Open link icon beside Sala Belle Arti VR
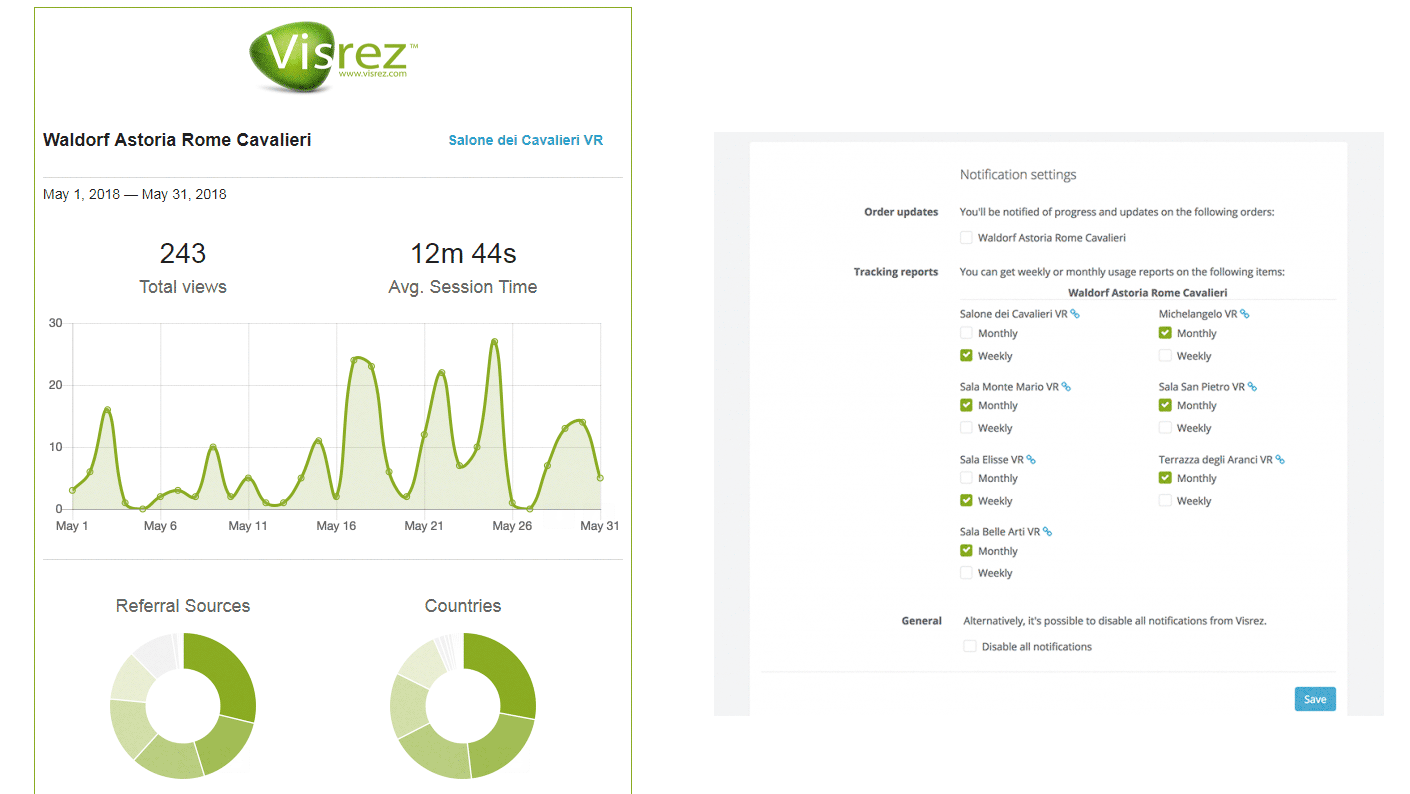The width and height of the screenshot is (1410, 794). (1047, 532)
